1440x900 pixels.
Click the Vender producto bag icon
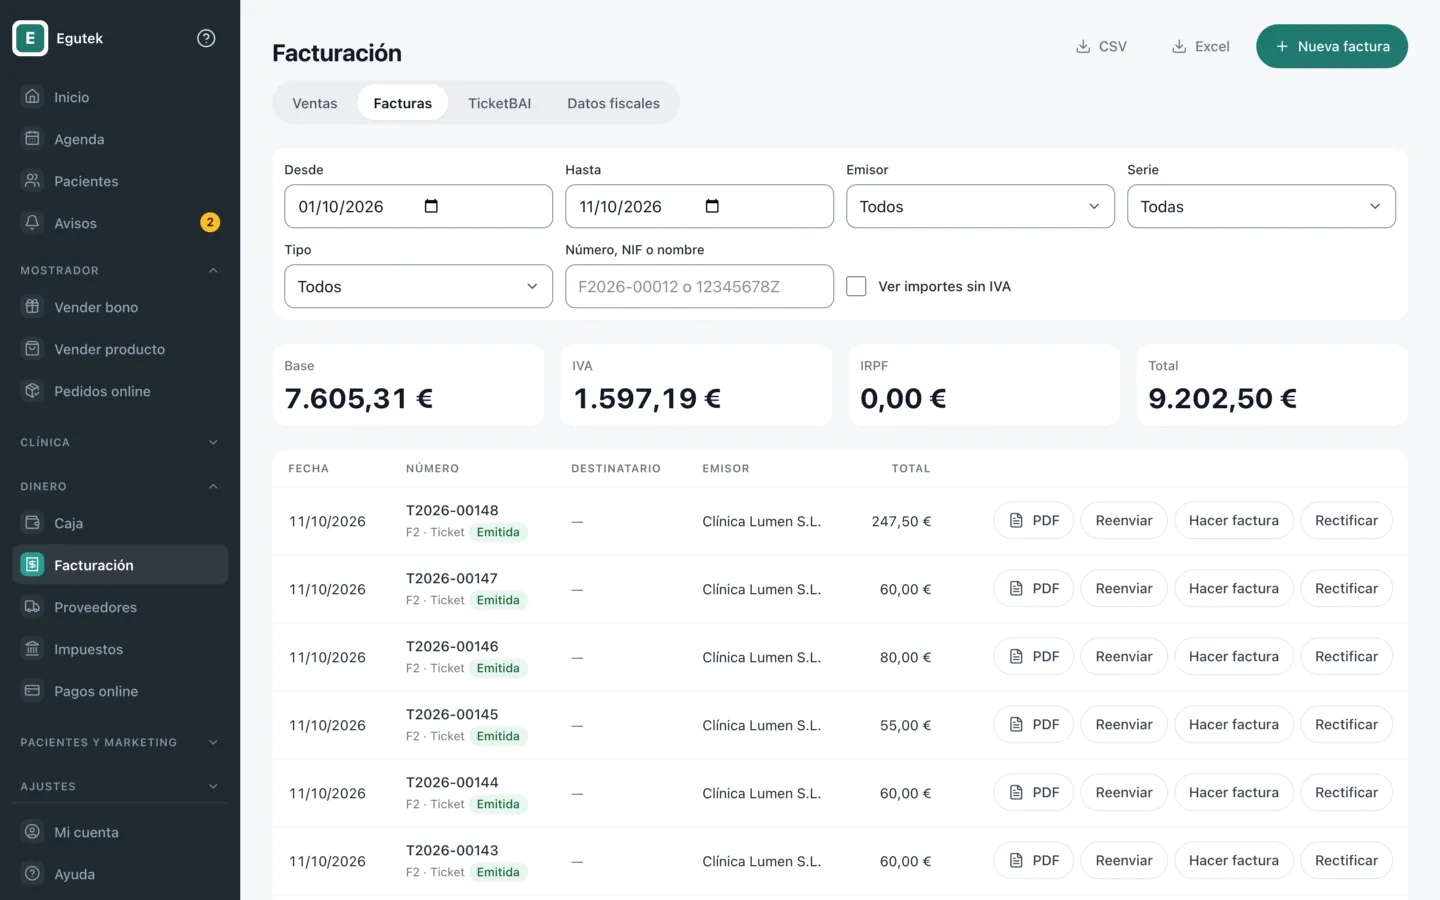(x=32, y=348)
